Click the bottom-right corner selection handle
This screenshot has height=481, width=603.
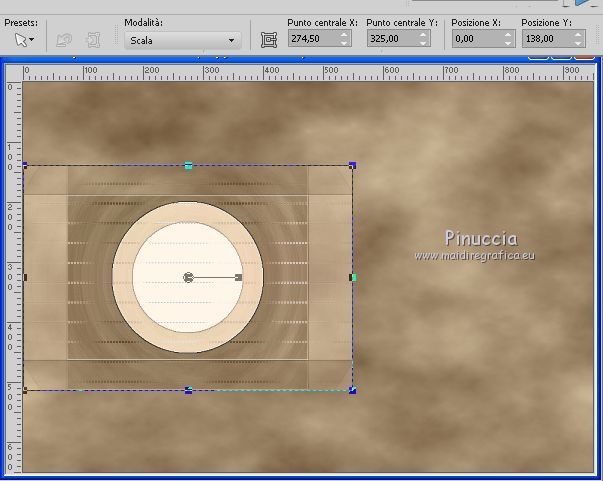(x=352, y=390)
